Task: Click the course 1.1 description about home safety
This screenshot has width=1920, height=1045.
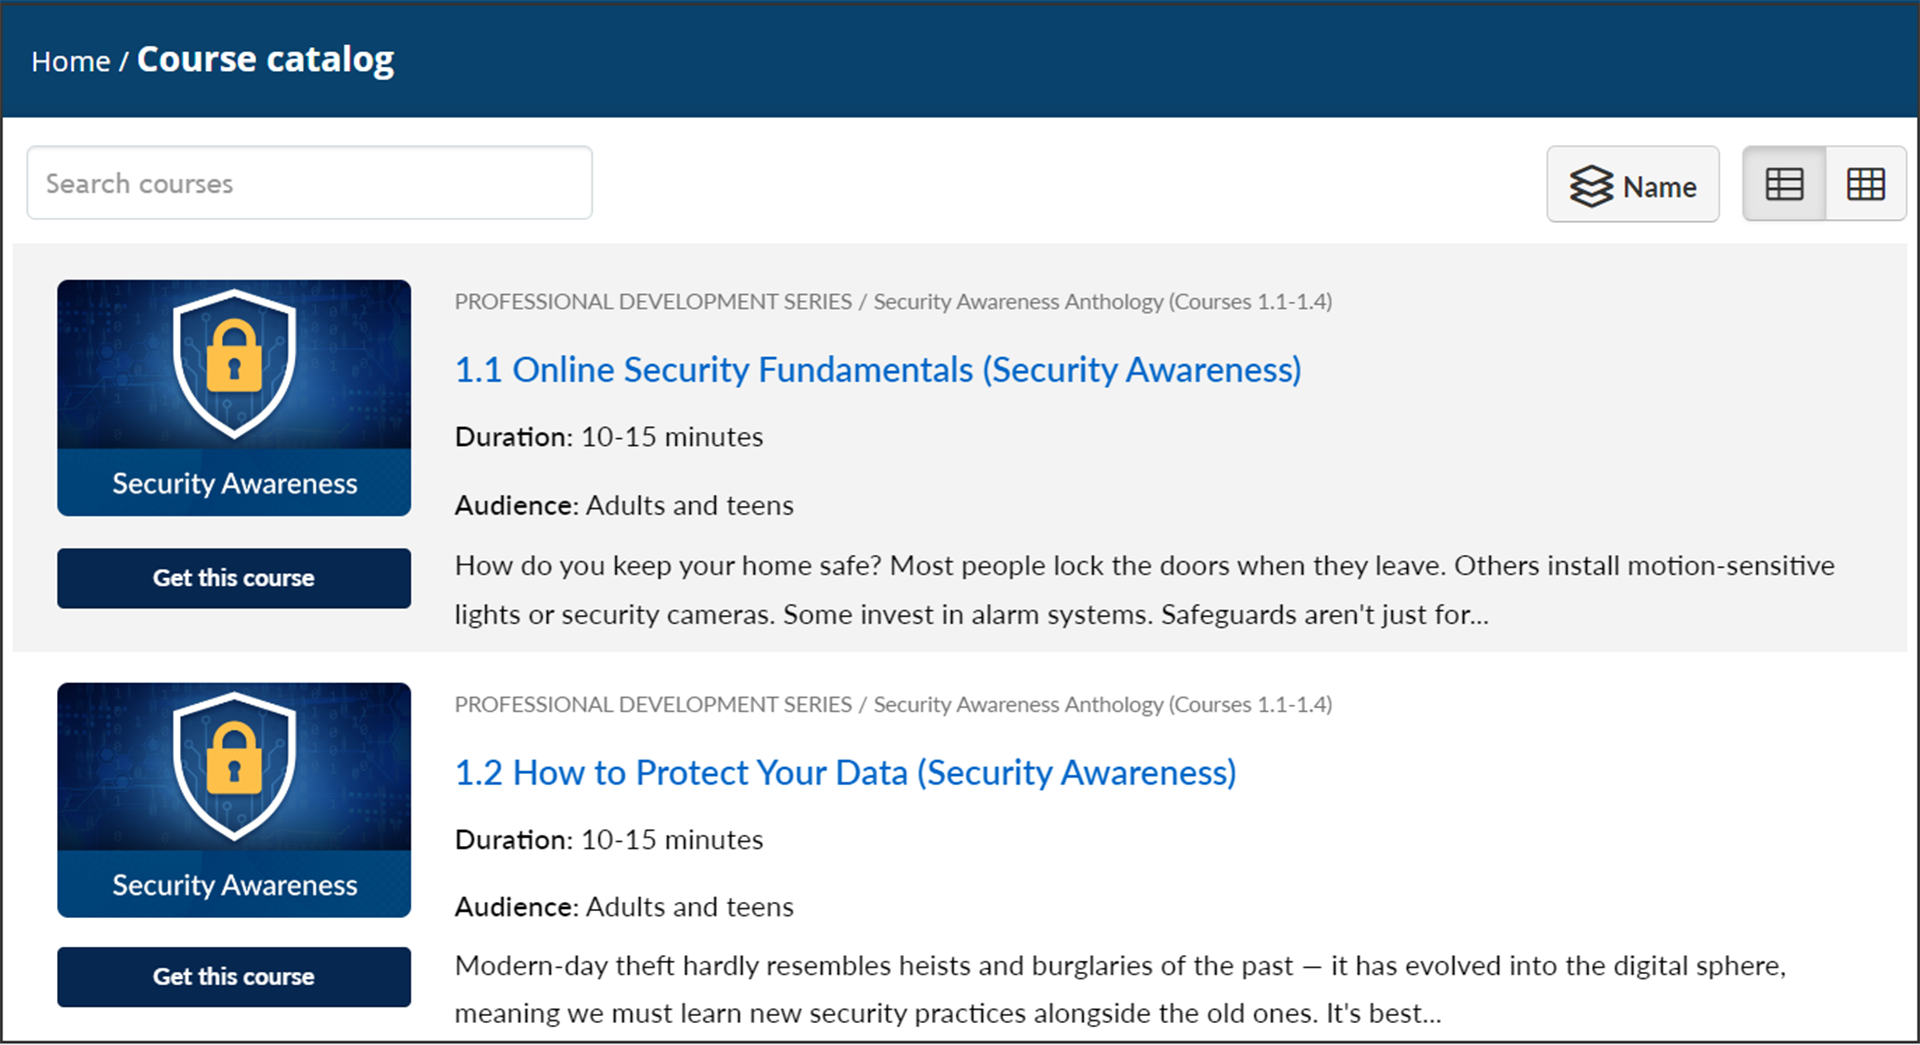Action: (1144, 590)
